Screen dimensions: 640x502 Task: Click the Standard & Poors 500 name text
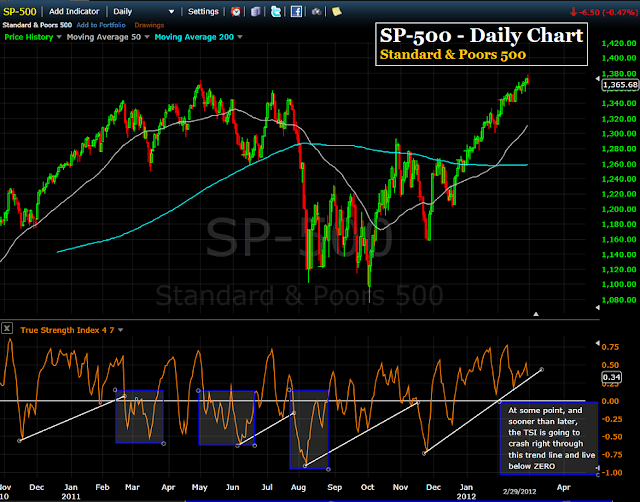(37, 25)
